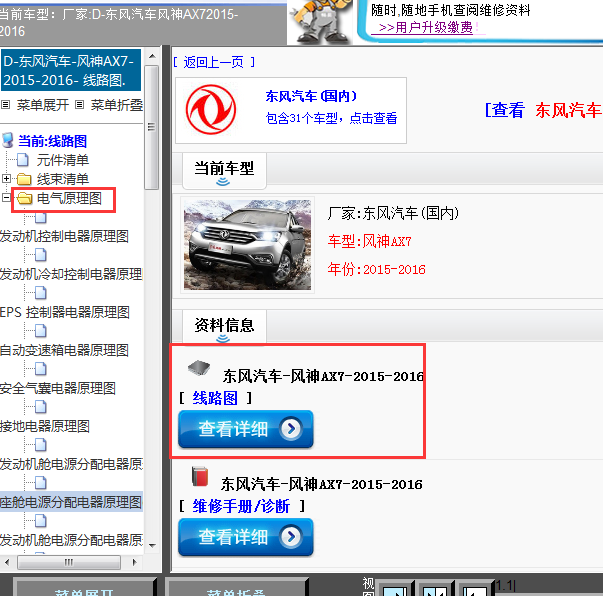Open 自动变速箱电器原理图
The image size is (603, 596).
click(x=64, y=350)
